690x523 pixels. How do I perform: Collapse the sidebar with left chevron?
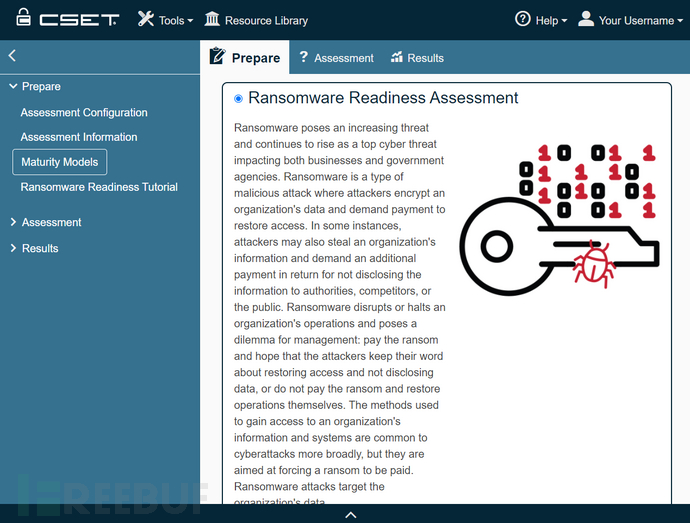[12, 57]
